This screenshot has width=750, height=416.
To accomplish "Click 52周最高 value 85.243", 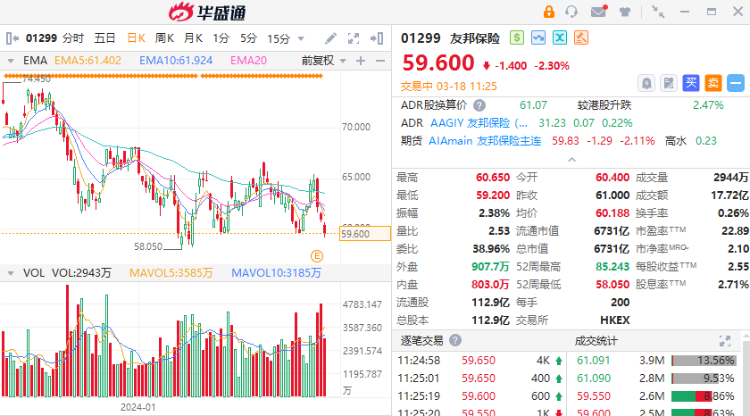I will (x=612, y=266).
